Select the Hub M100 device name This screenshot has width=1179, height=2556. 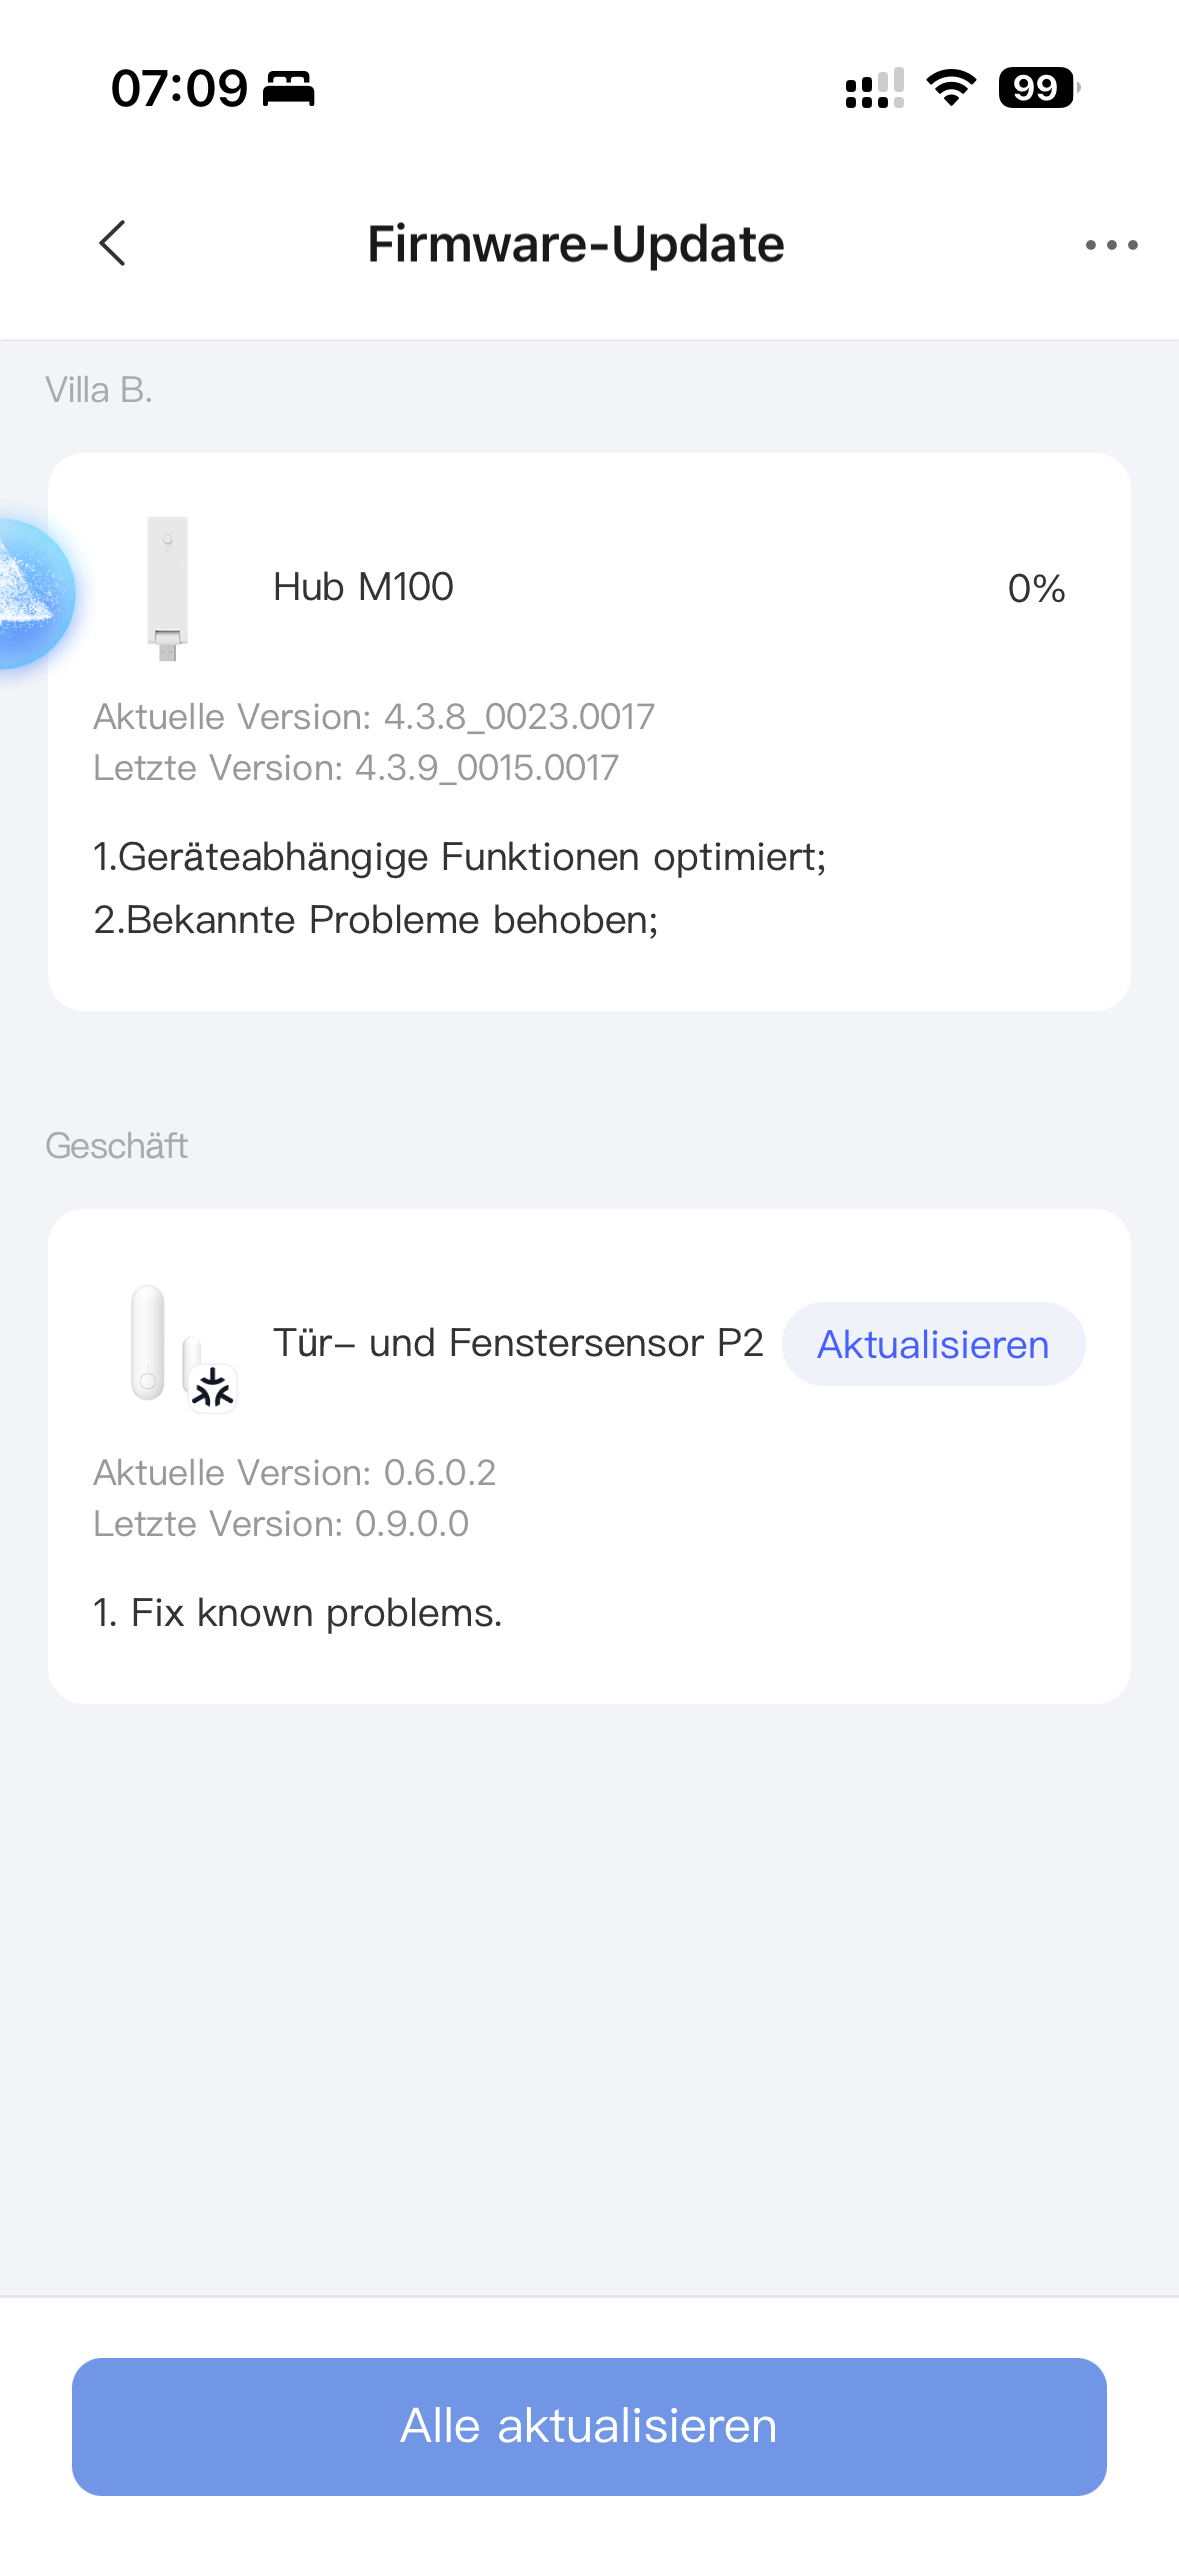tap(363, 587)
